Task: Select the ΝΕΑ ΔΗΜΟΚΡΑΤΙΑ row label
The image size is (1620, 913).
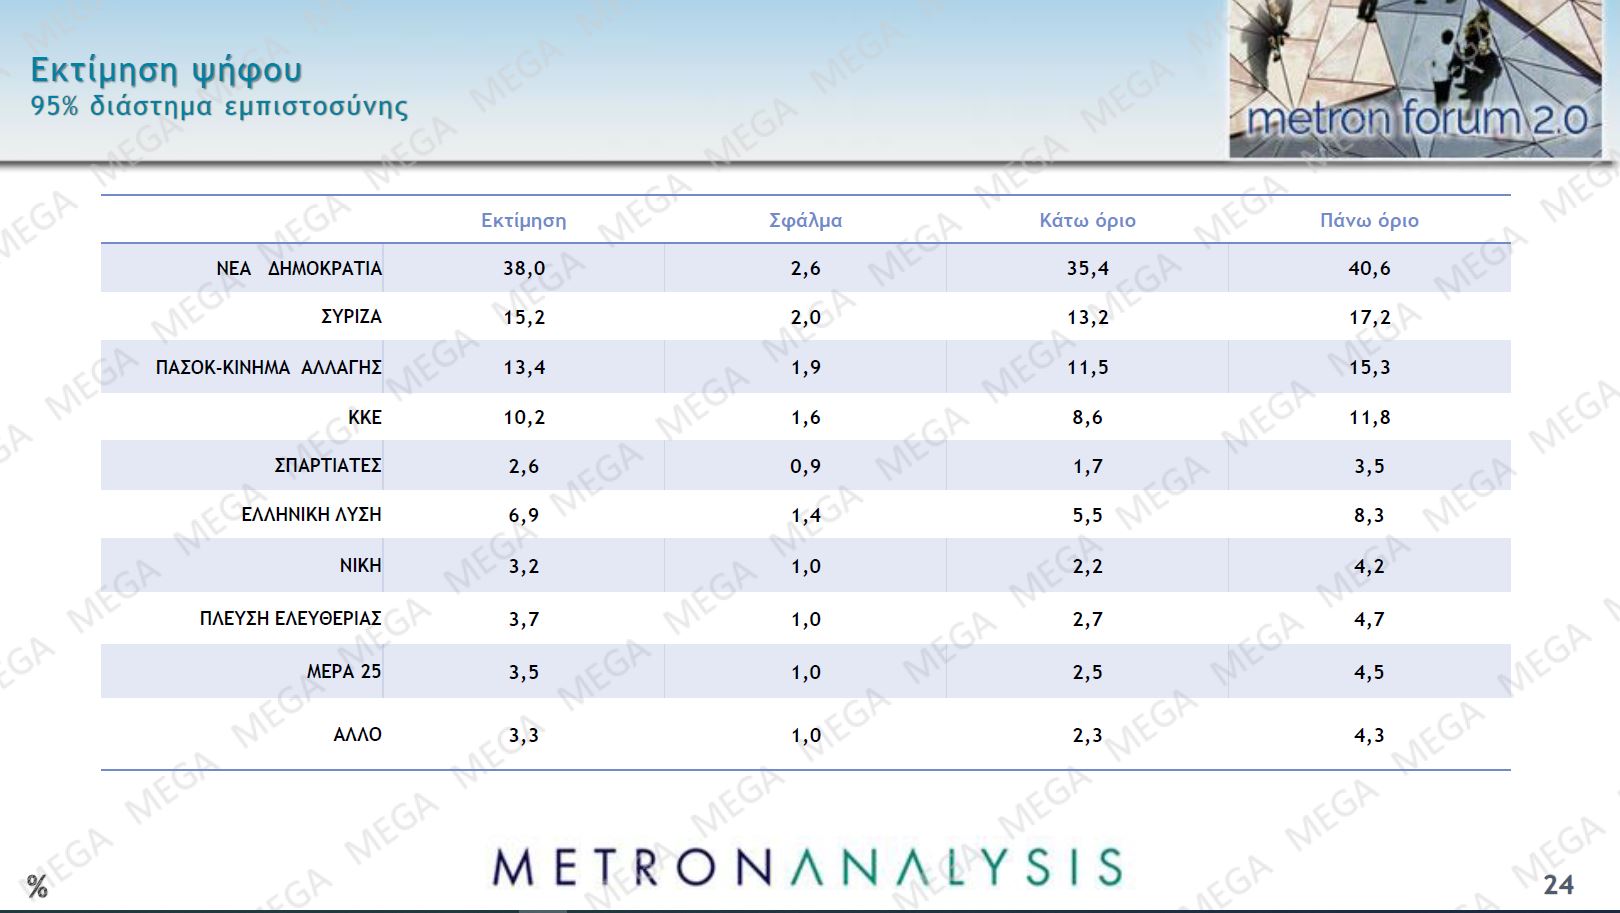Action: coord(299,268)
